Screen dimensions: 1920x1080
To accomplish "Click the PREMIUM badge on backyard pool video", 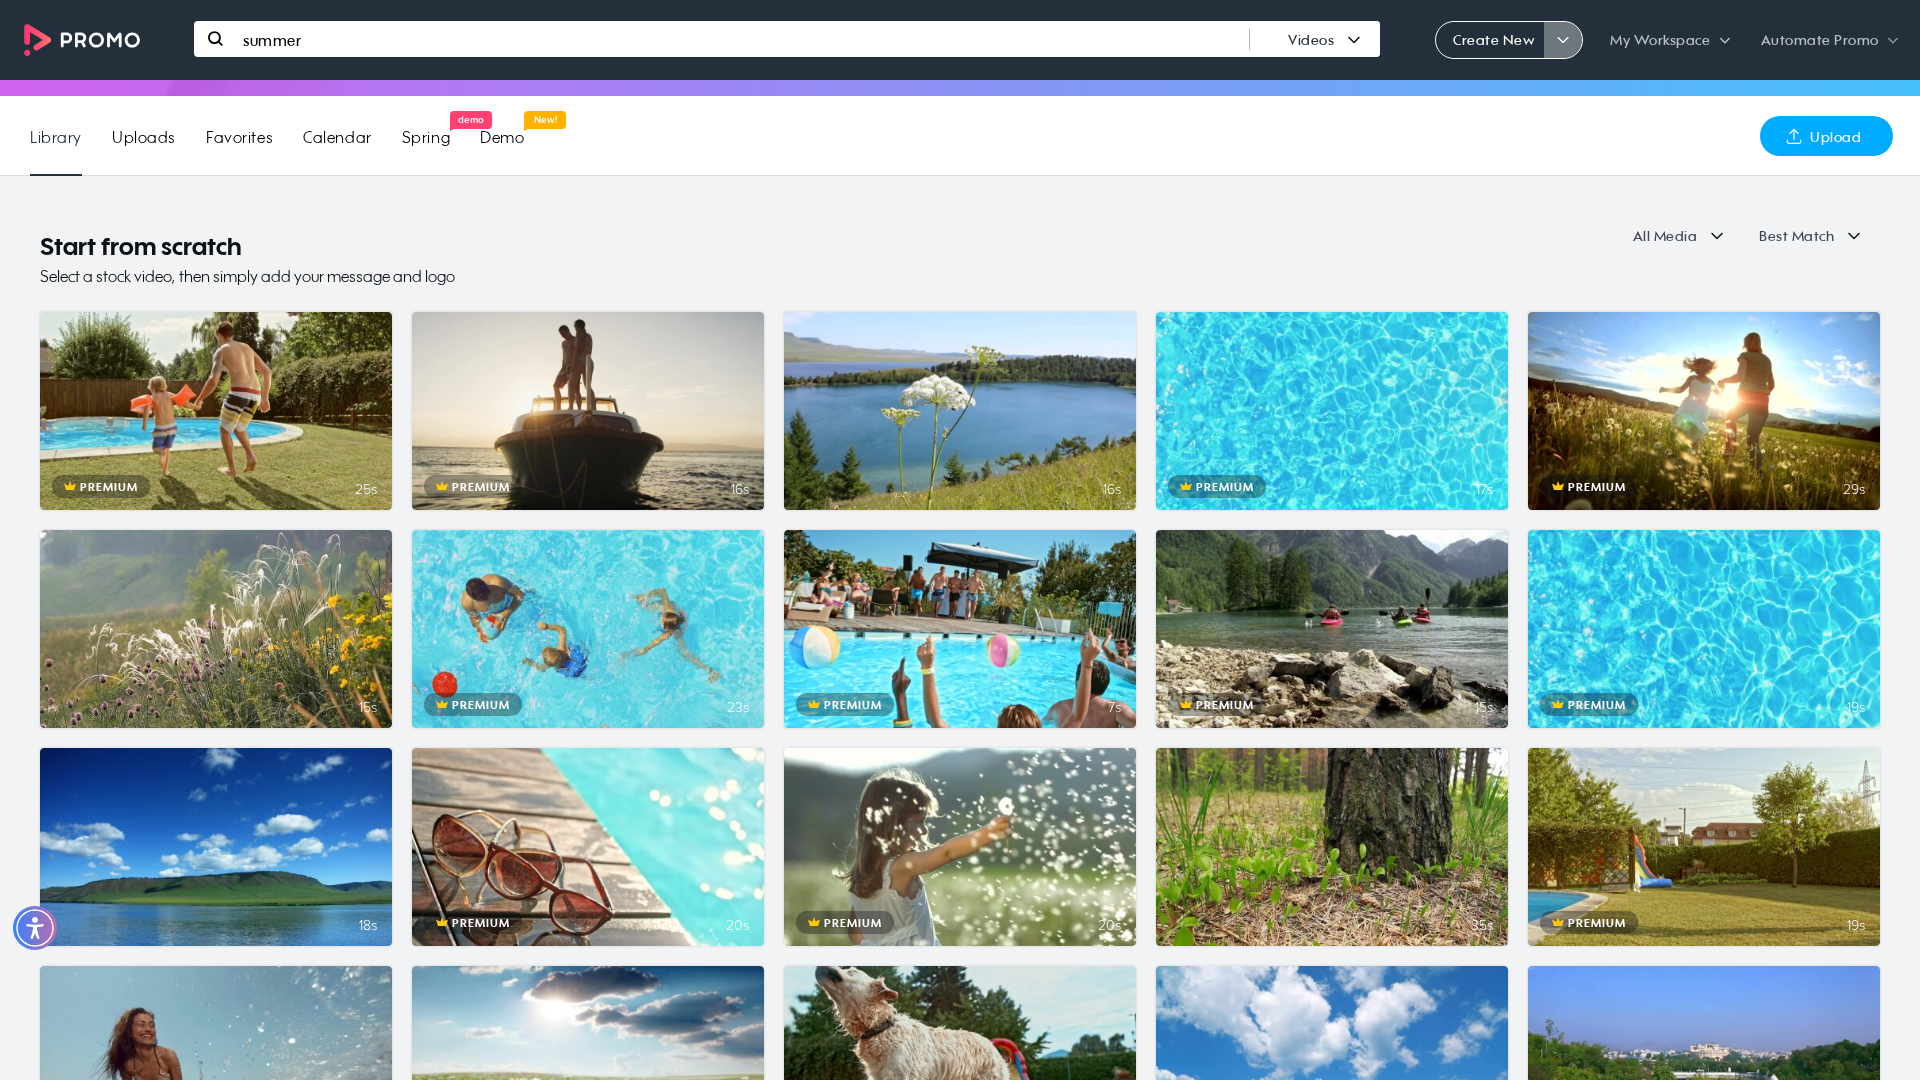I will [x=101, y=487].
